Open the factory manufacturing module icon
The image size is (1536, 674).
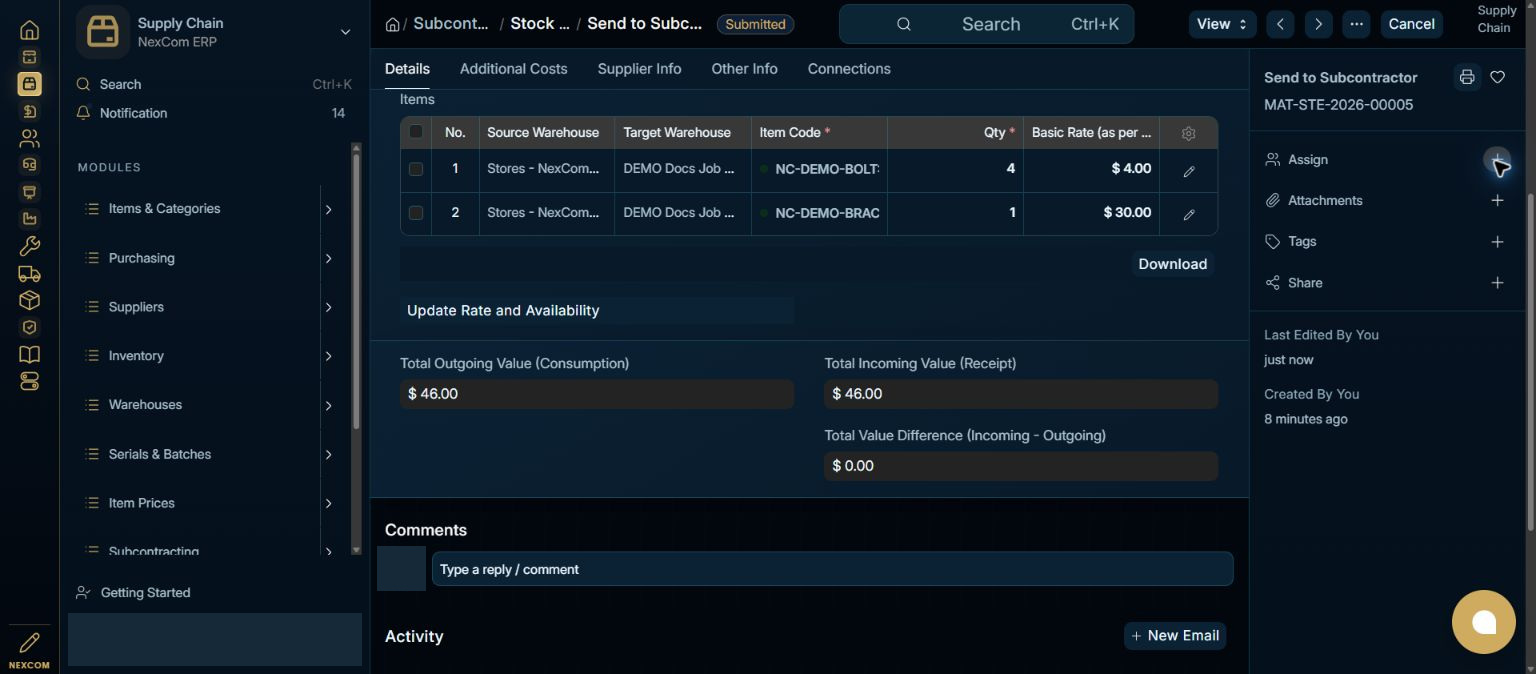[x=29, y=219]
